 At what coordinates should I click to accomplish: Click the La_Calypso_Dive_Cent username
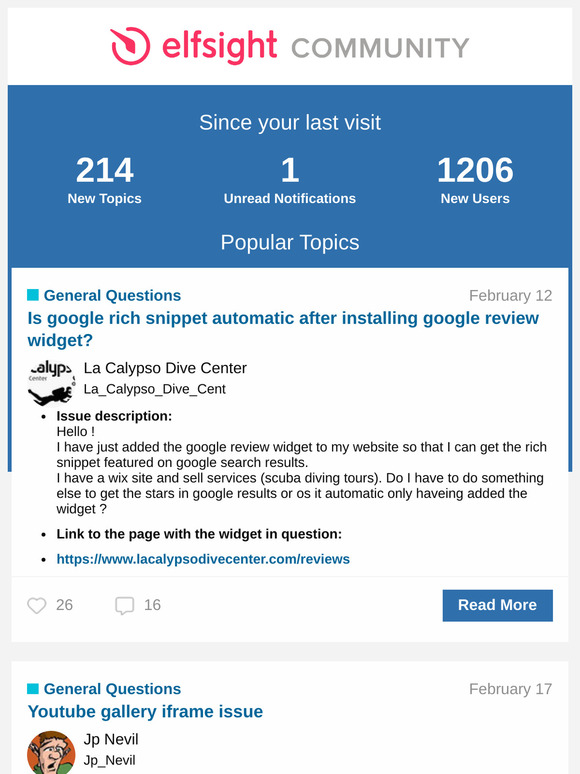tap(155, 389)
